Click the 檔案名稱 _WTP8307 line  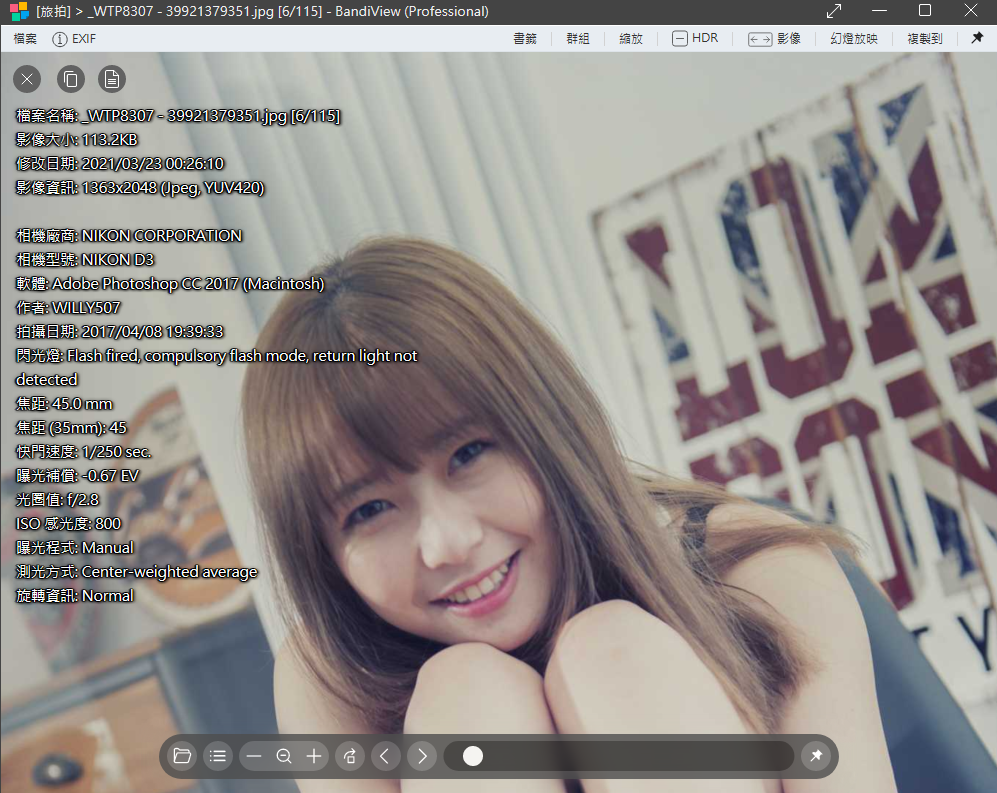178,116
